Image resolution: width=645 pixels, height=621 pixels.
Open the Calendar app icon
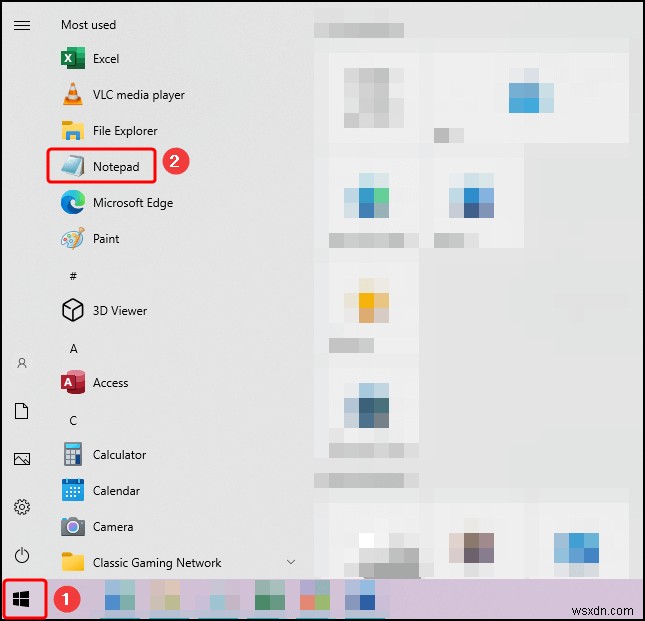[x=73, y=490]
